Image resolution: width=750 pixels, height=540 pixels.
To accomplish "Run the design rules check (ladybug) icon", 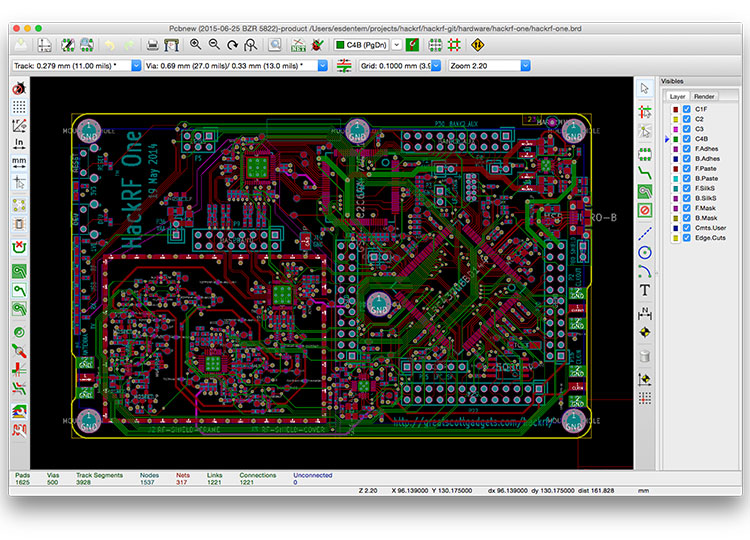I will [x=318, y=45].
